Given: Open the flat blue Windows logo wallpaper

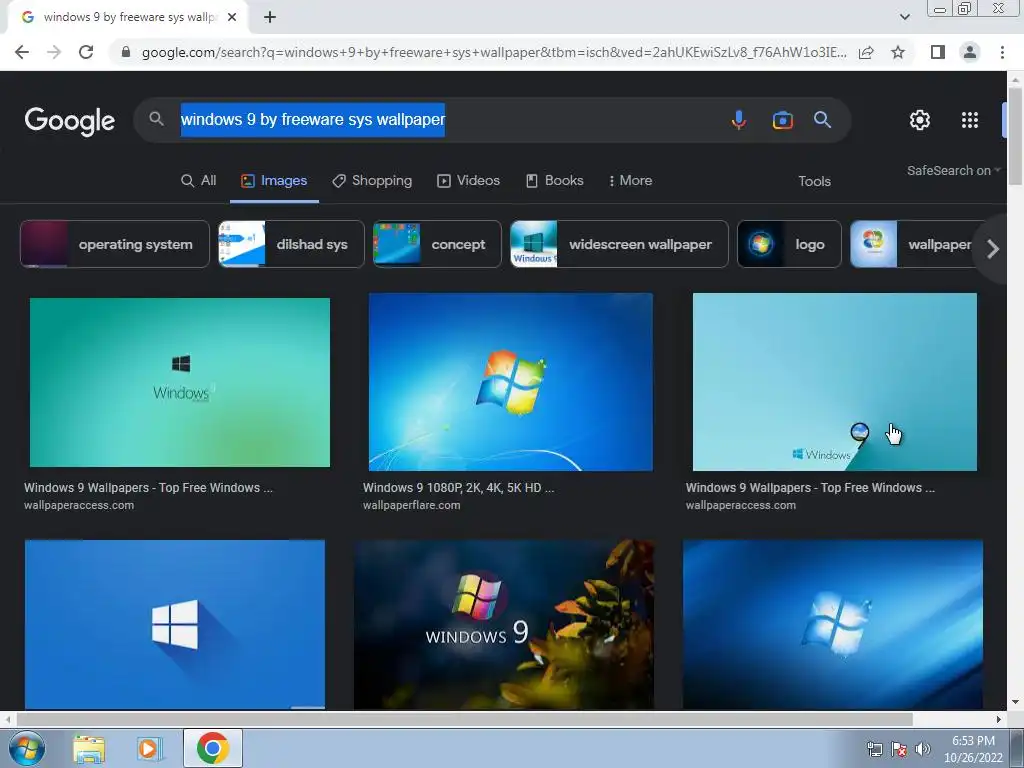Looking at the screenshot, I should pyautogui.click(x=175, y=624).
